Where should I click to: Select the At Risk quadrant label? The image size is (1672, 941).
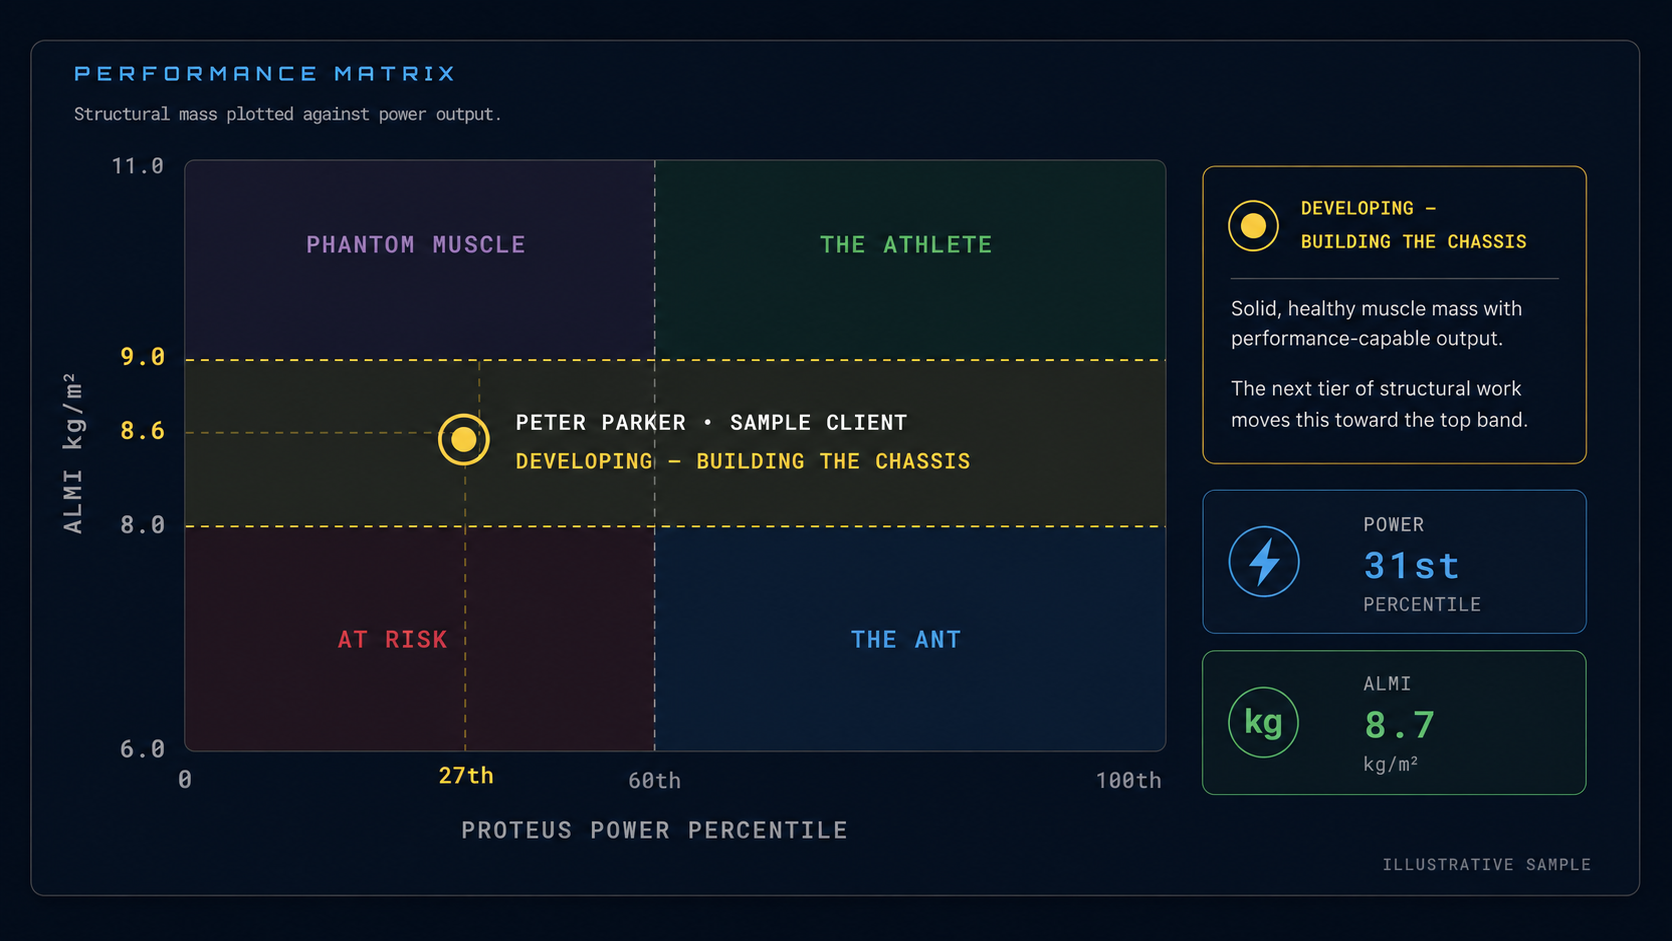pyautogui.click(x=392, y=640)
